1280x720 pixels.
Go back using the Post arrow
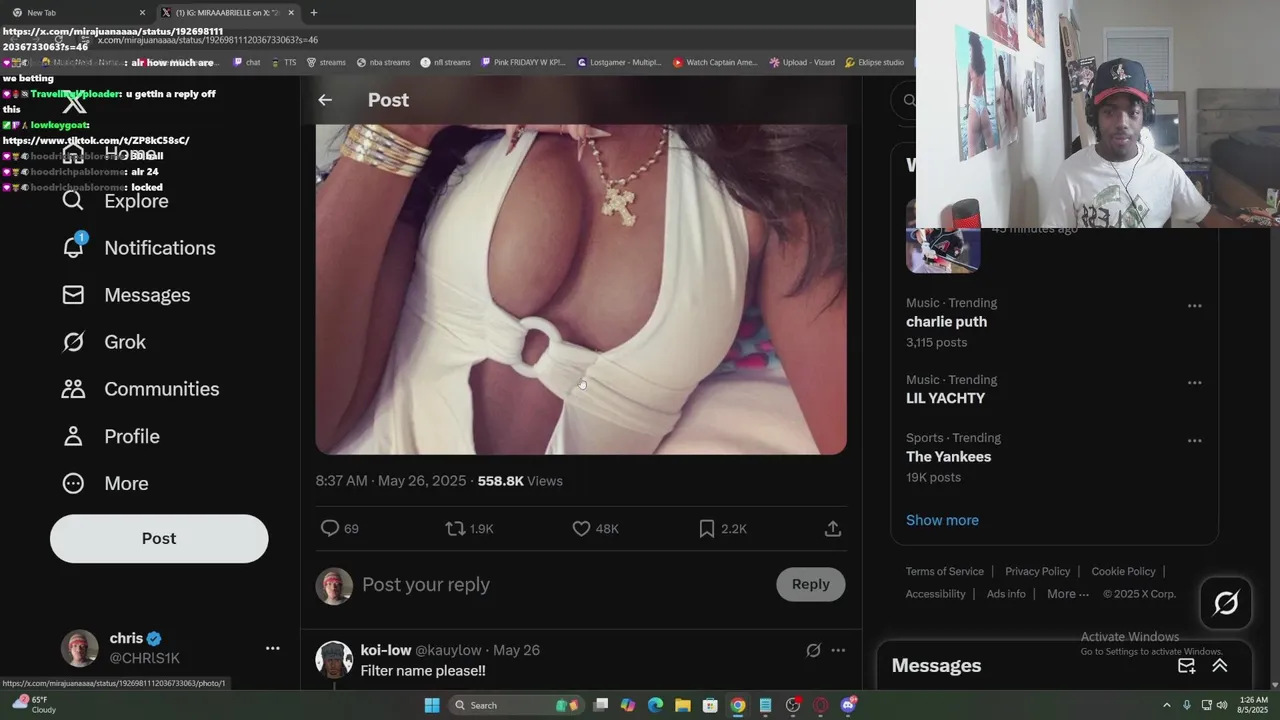(x=325, y=100)
